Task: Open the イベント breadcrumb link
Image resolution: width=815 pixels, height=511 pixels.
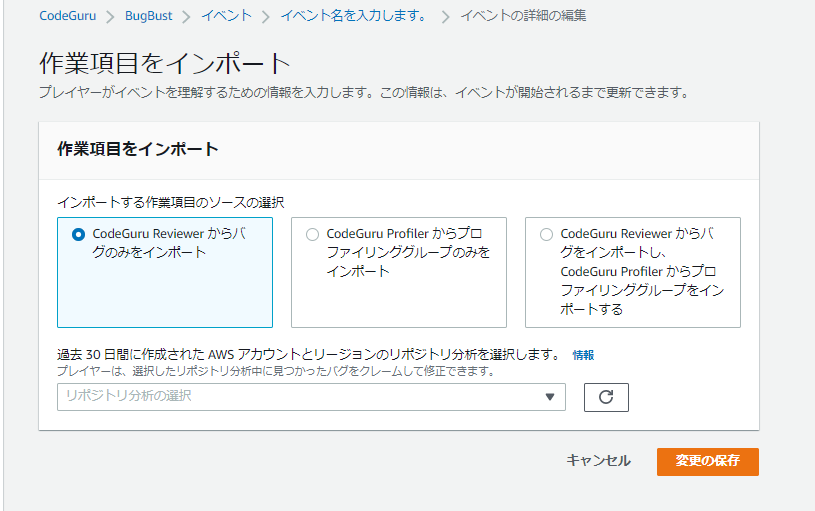Action: pos(226,16)
